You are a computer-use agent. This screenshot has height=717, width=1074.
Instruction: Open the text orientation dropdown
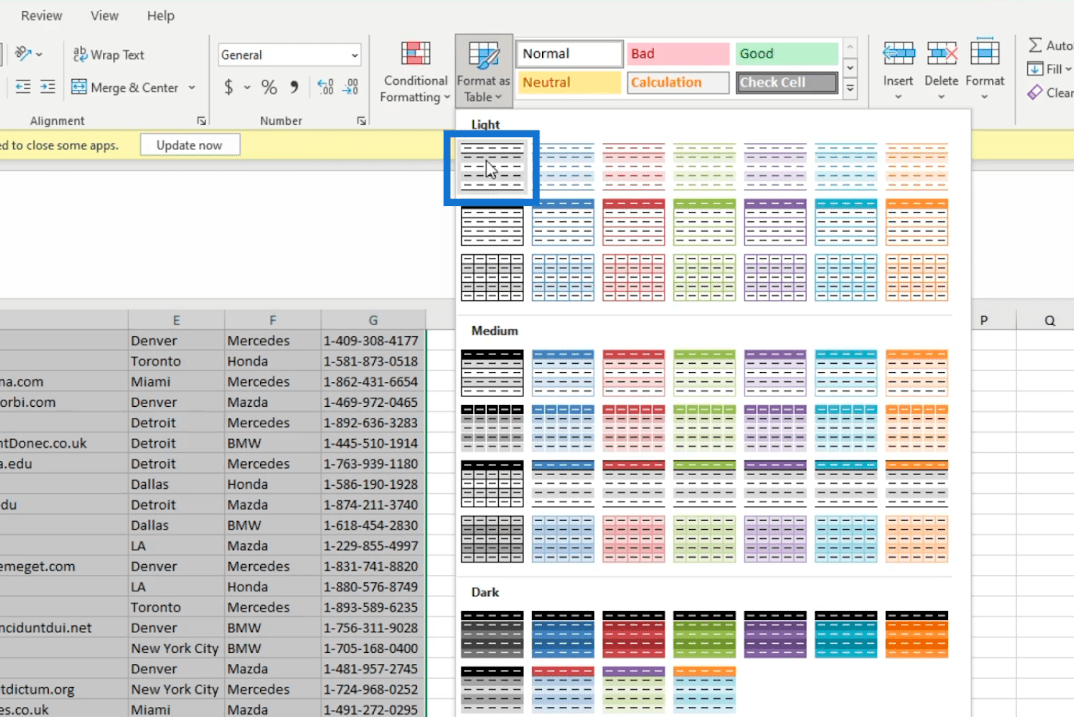click(29, 53)
